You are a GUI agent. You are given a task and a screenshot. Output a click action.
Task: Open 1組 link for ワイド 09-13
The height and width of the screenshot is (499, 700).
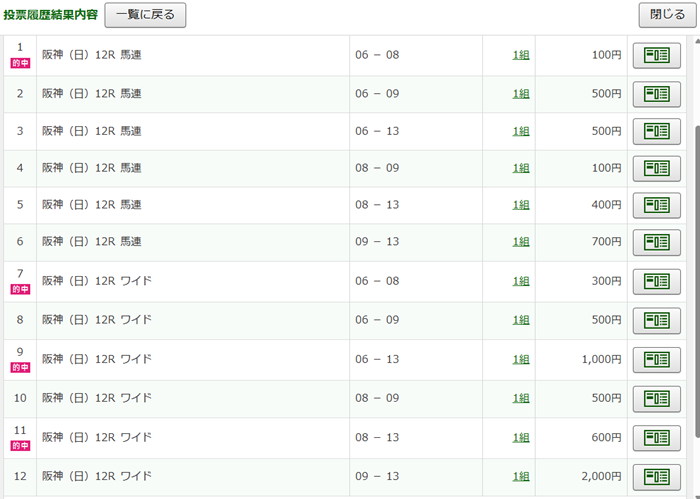[521, 476]
